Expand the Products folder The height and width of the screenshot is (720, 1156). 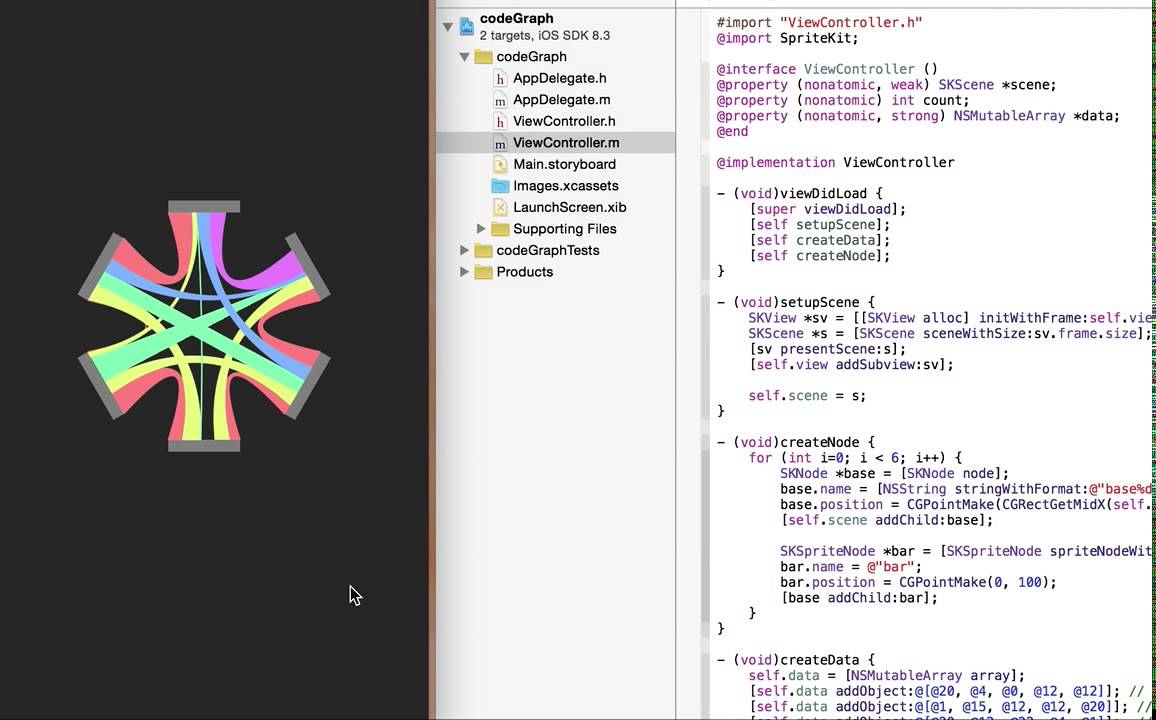coord(464,272)
